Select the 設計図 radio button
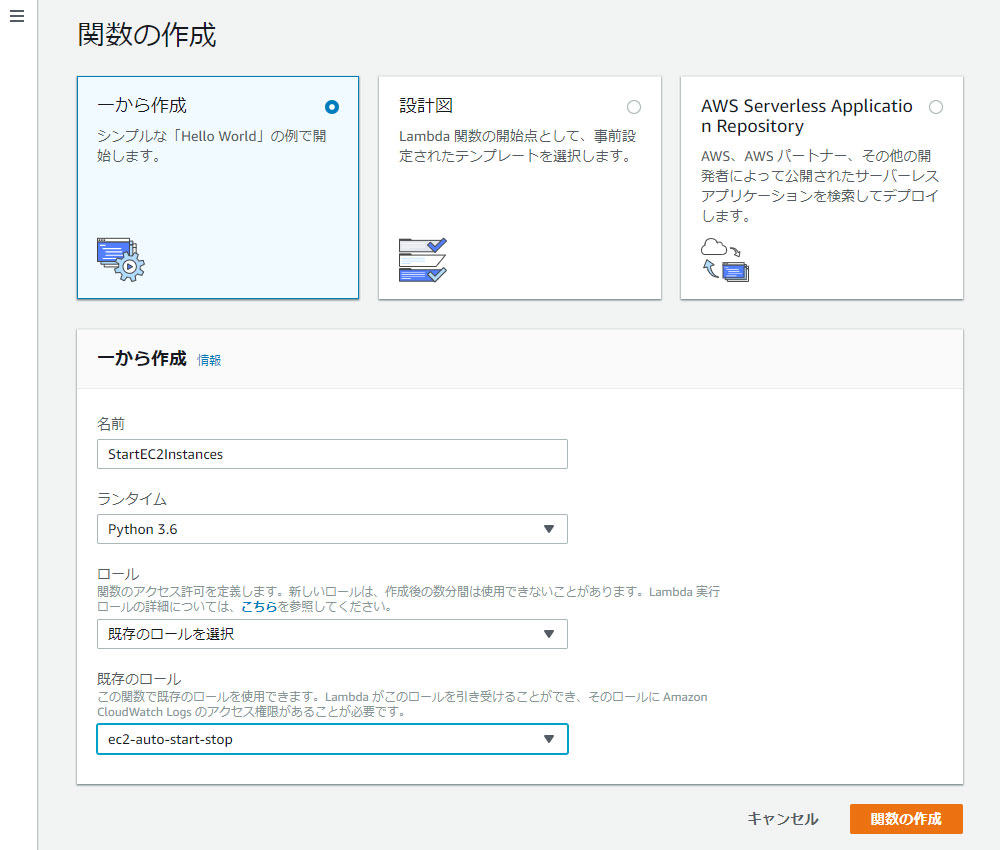Screen dimensions: 1000x850 [633, 107]
